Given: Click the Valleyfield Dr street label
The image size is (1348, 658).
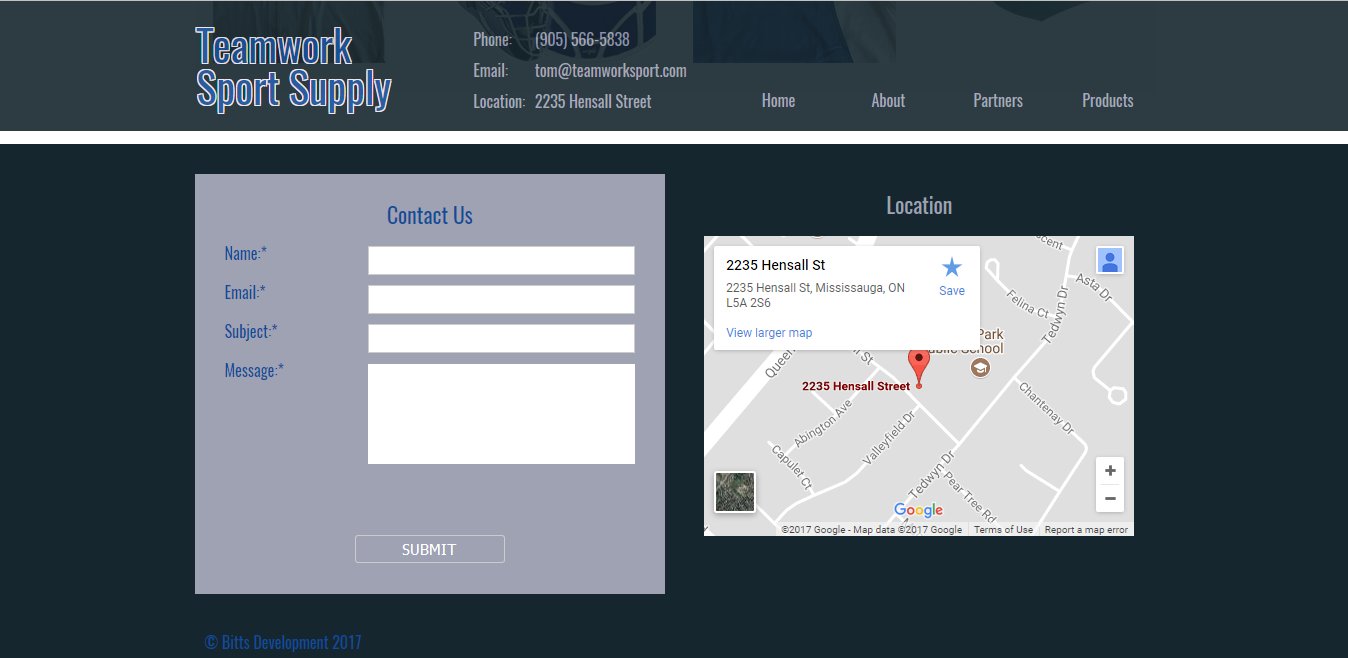Looking at the screenshot, I should tap(889, 440).
